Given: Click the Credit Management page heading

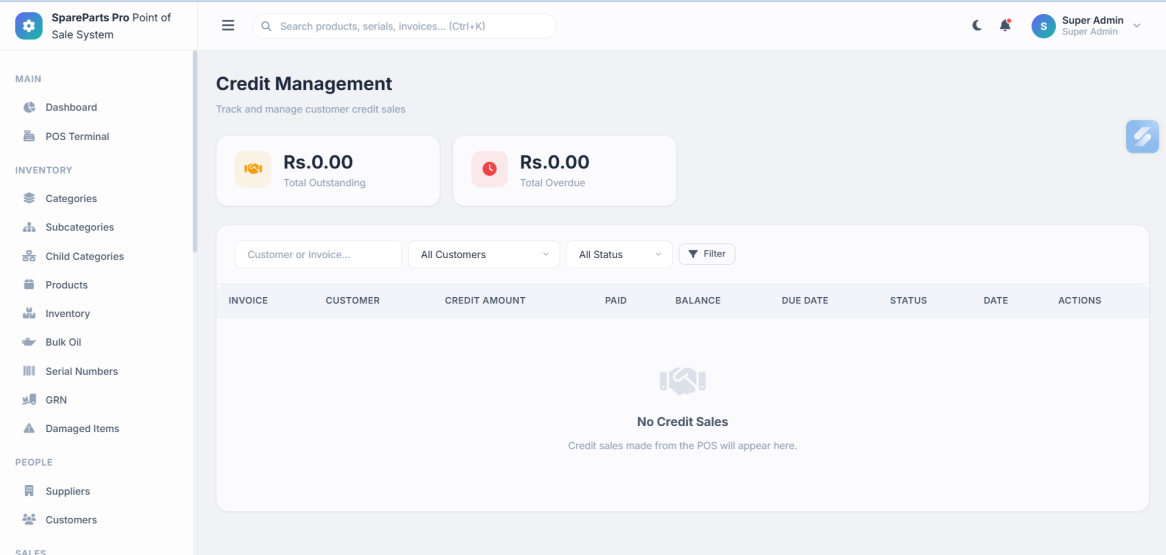Looking at the screenshot, I should 303,83.
